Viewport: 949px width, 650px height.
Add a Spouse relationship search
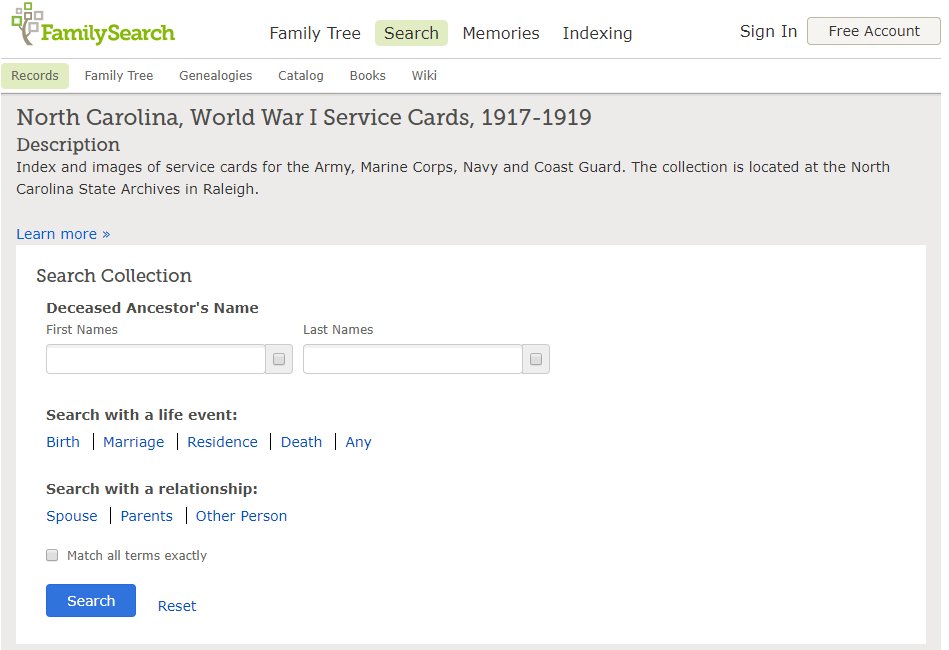[x=72, y=516]
